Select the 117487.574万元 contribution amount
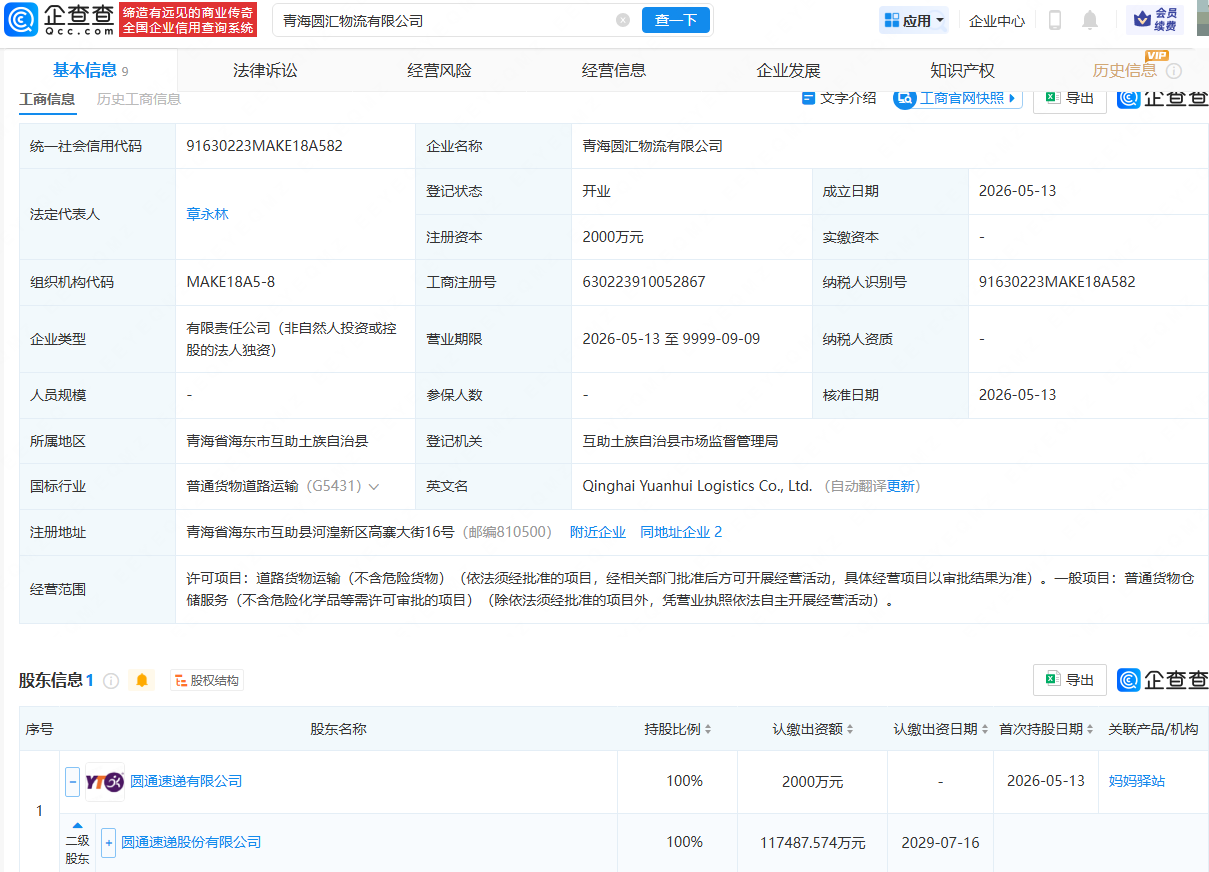 coord(813,842)
